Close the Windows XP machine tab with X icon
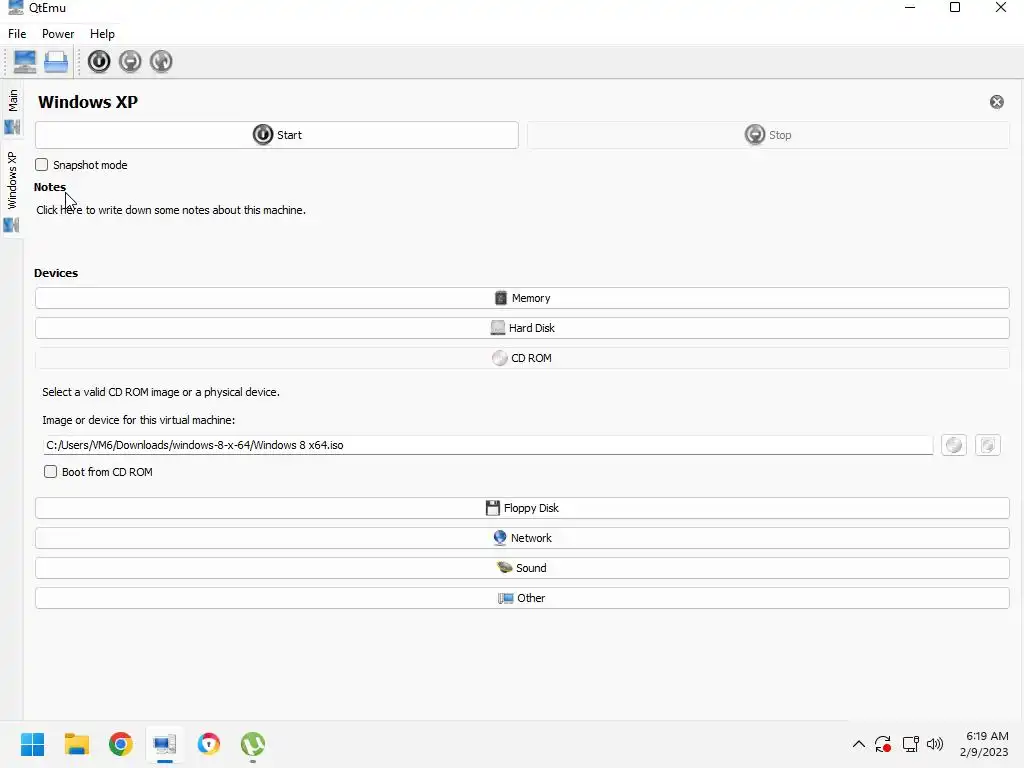This screenshot has width=1024, height=768. tap(997, 102)
